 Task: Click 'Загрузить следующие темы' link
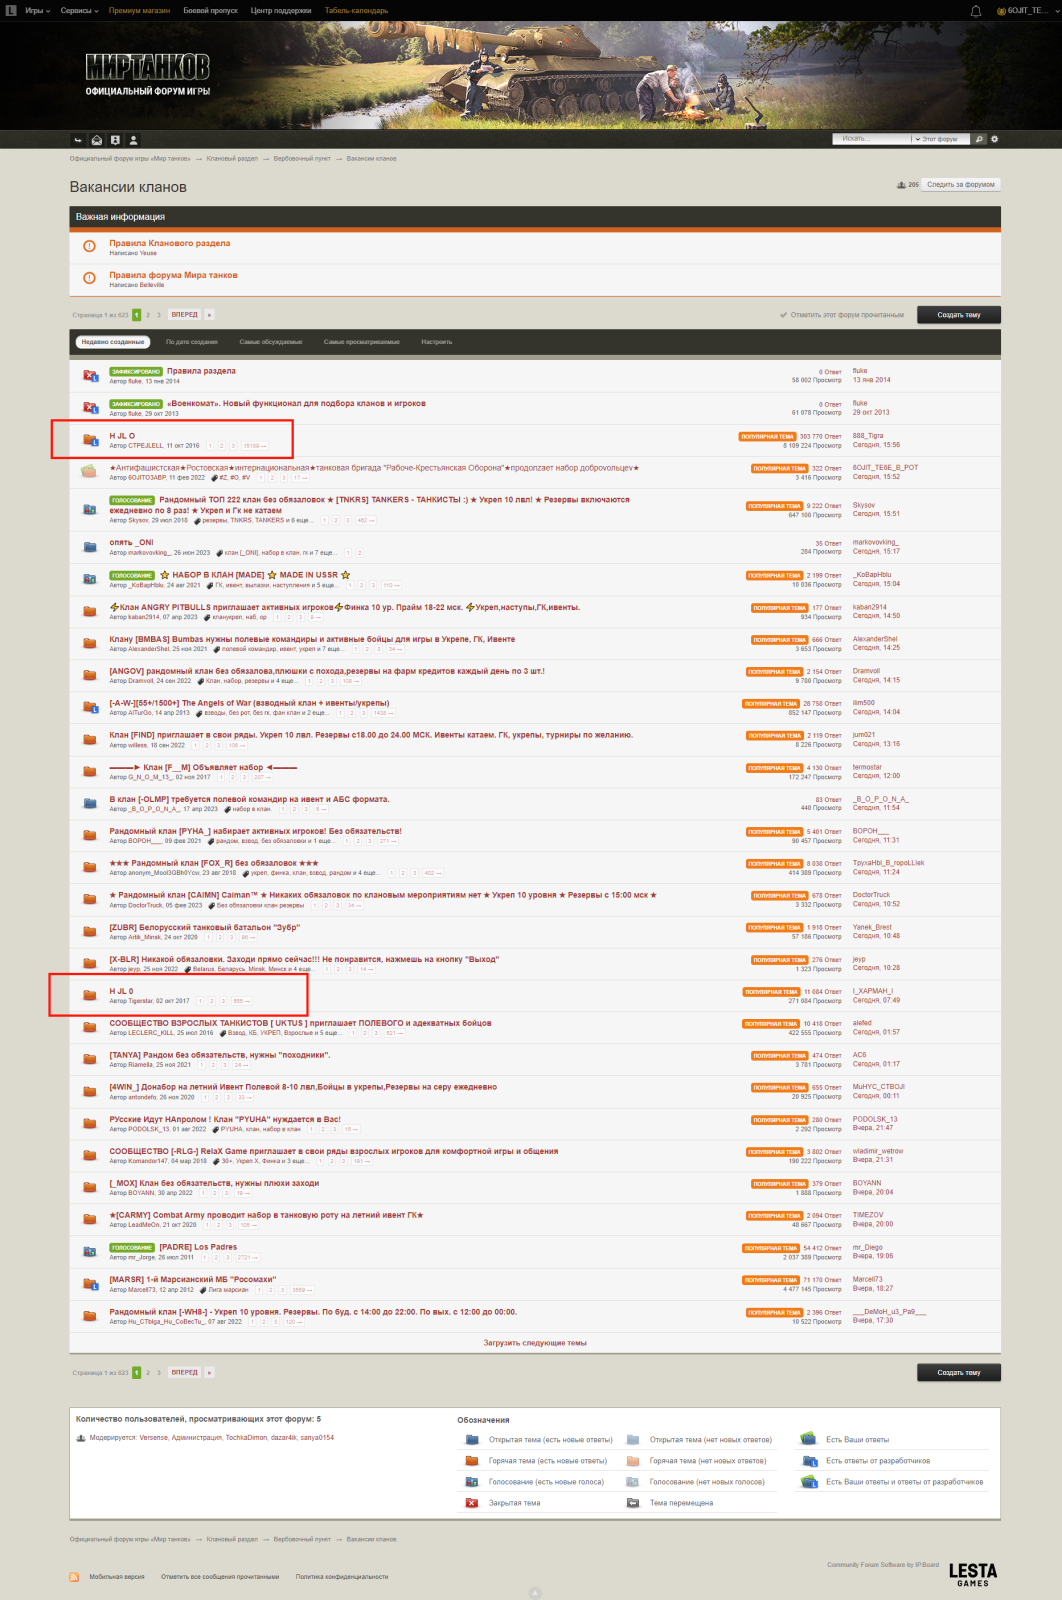click(x=535, y=1343)
